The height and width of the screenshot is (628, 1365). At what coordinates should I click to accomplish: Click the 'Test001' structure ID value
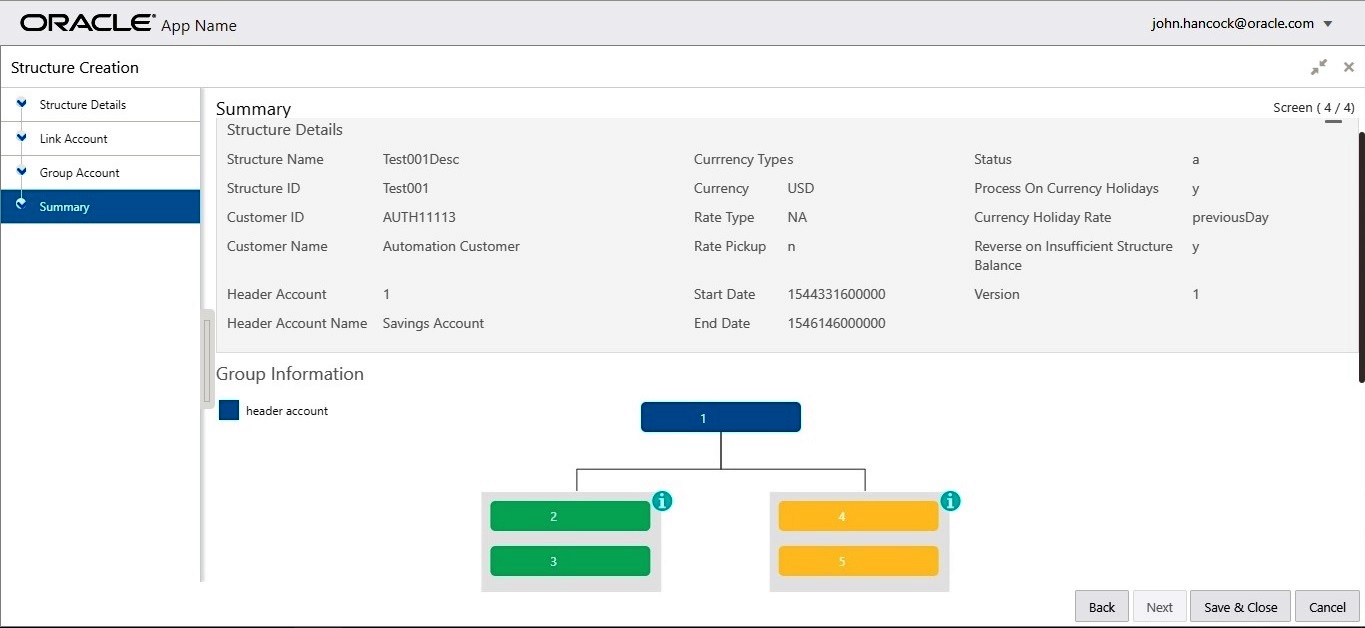(x=406, y=188)
